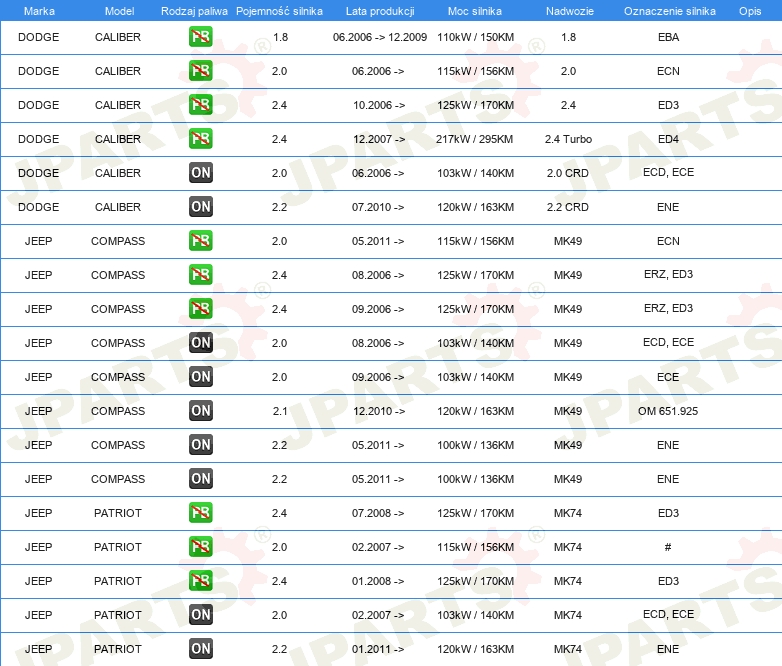Click production date 01.2008 ->
Image resolution: width=782 pixels, height=666 pixels.
tap(378, 581)
